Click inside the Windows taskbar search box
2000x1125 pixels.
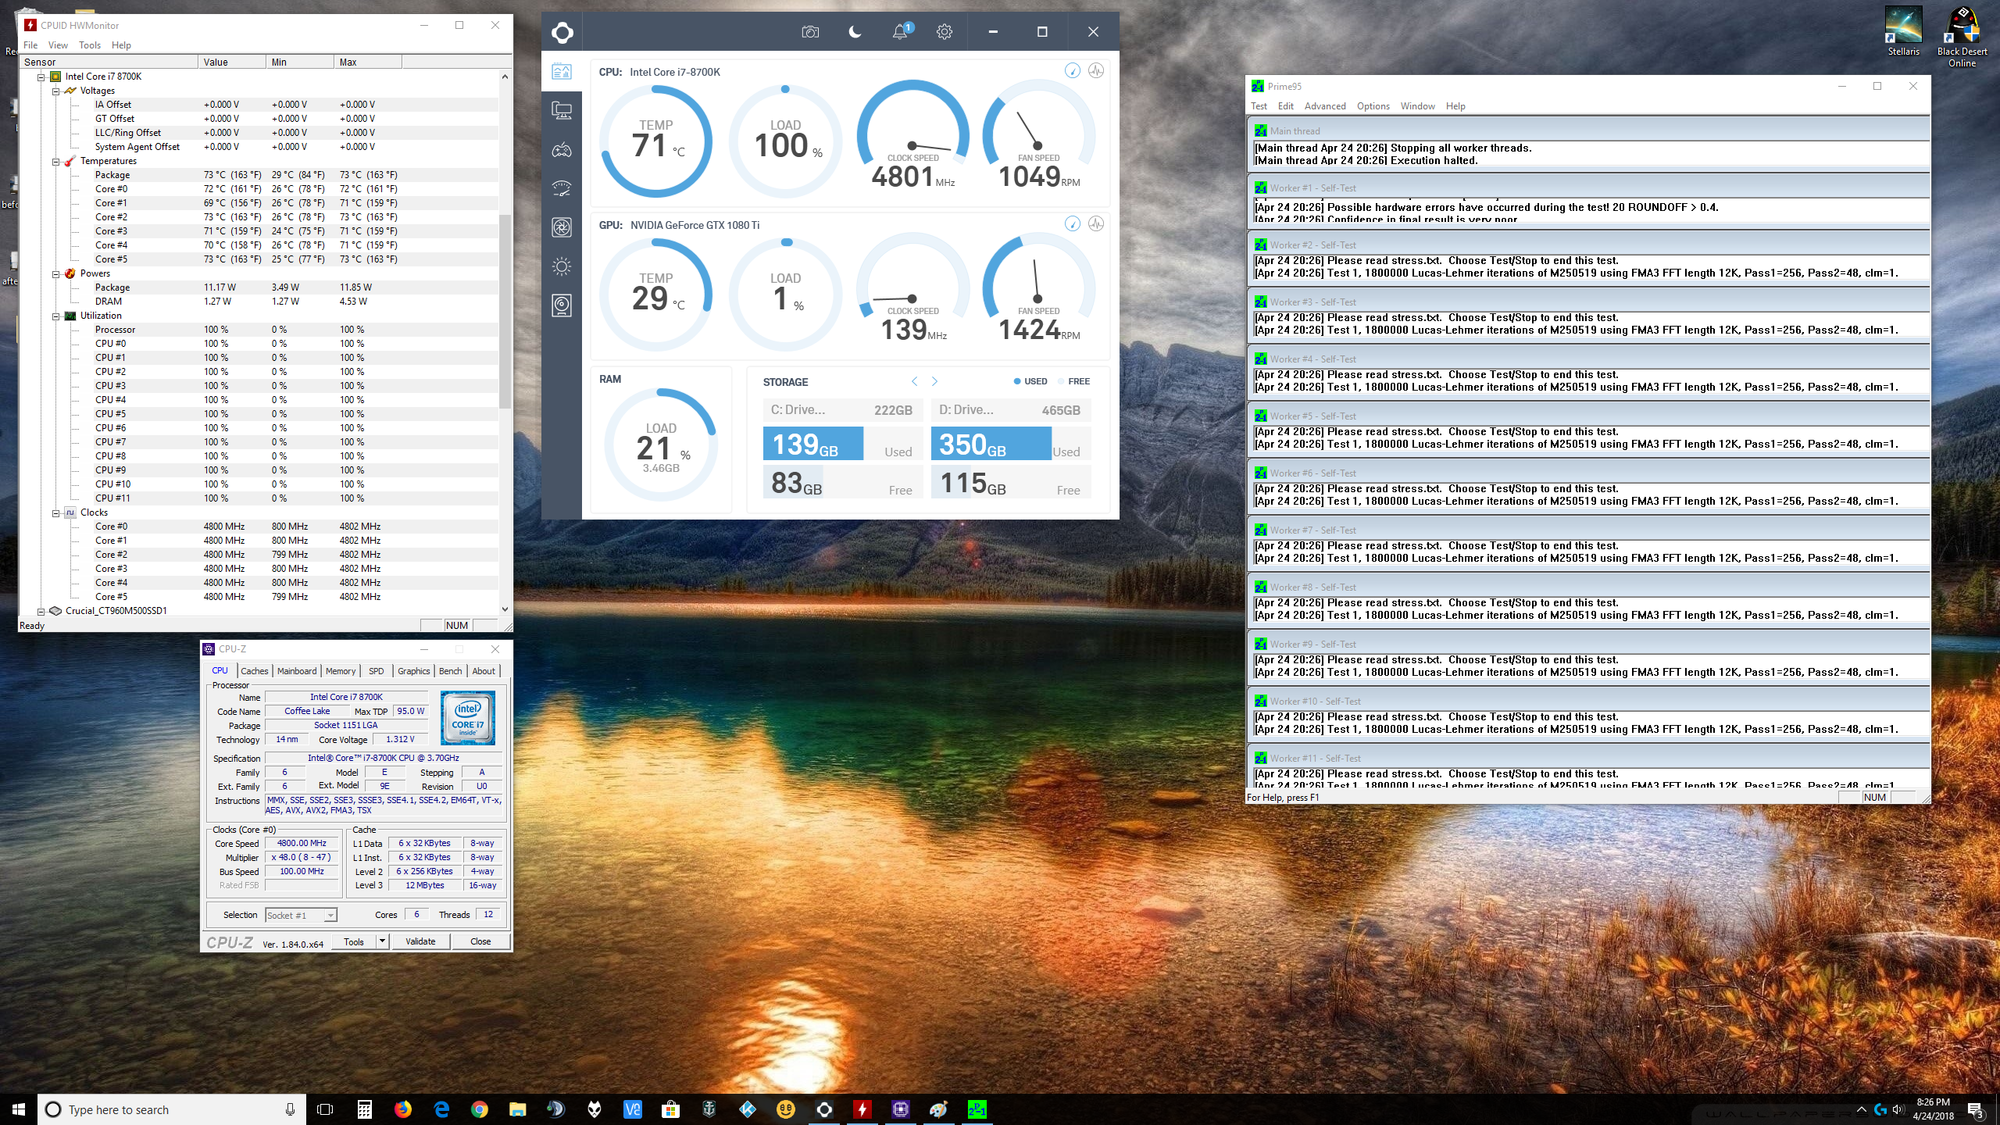160,1109
